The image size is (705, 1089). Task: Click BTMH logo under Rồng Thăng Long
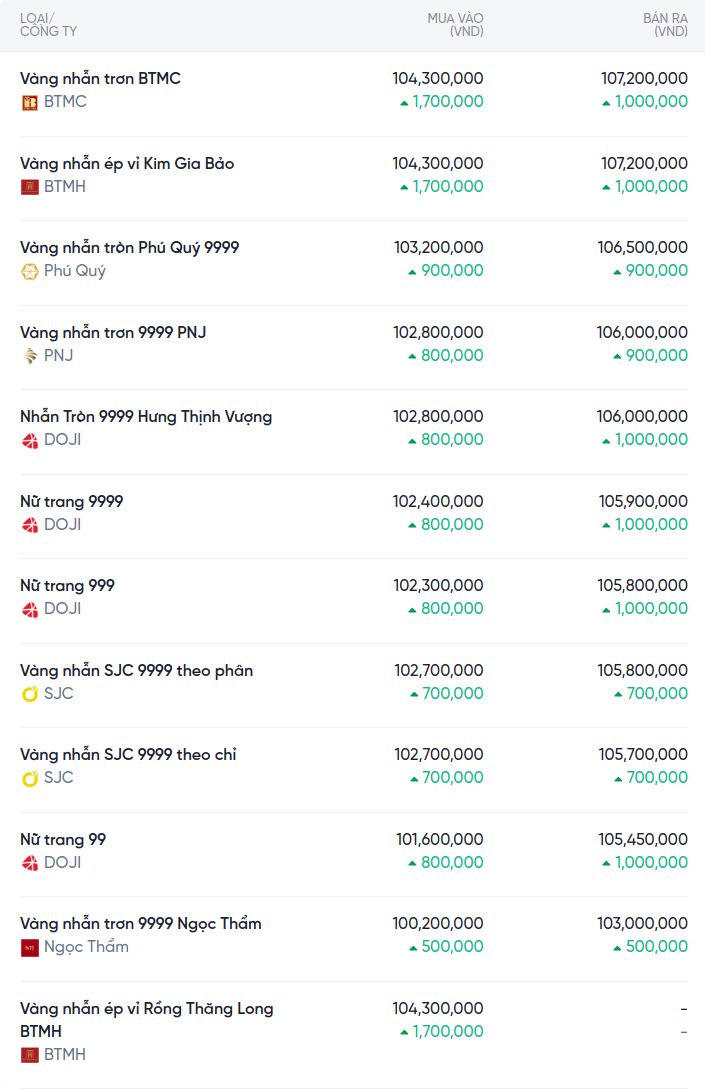(29, 1055)
